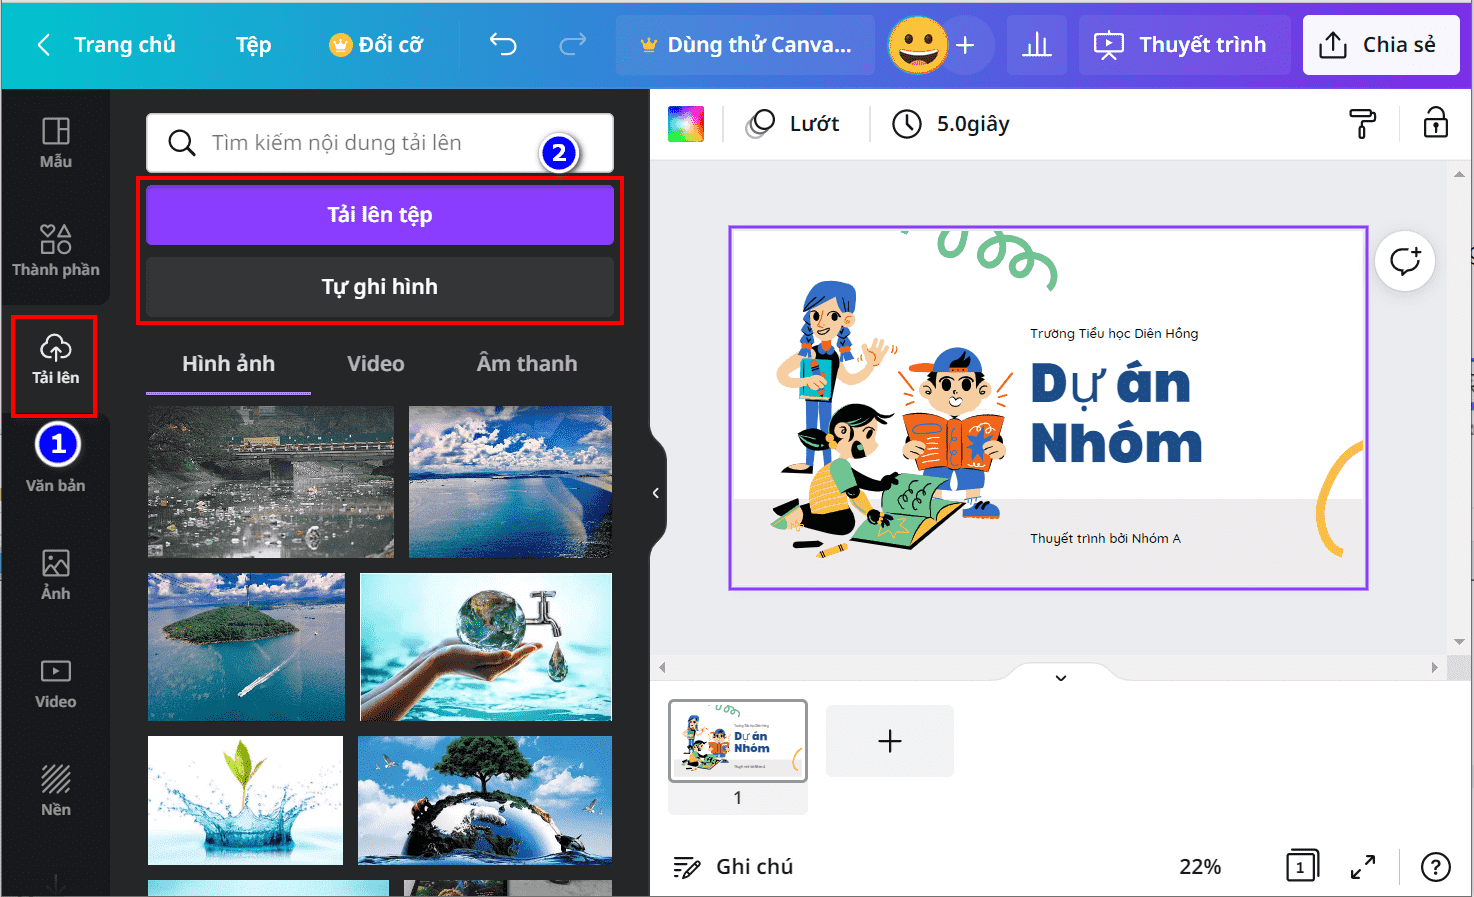Toggle grid view page icon
The width and height of the screenshot is (1474, 897).
pos(1302,866)
